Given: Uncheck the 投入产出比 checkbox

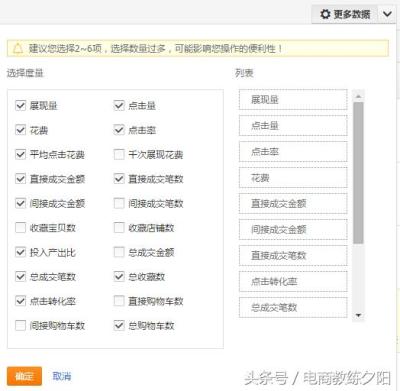Looking at the screenshot, I should (x=21, y=252).
